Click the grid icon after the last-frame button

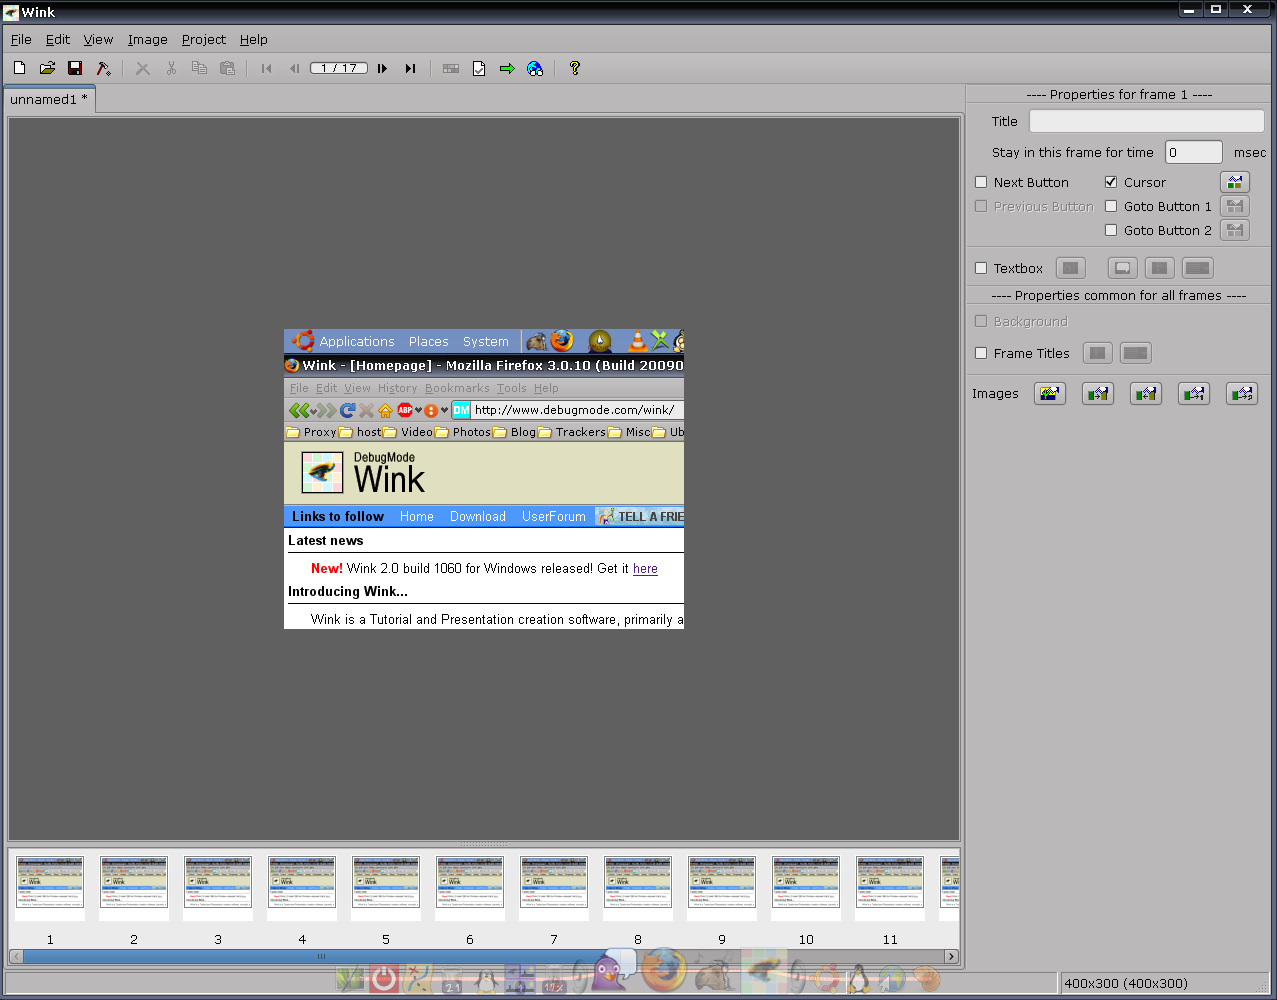point(451,68)
